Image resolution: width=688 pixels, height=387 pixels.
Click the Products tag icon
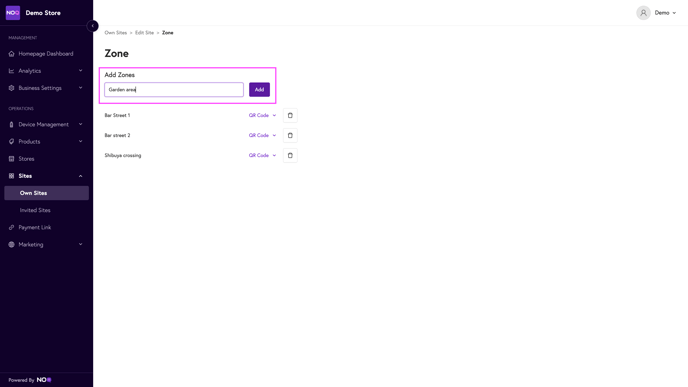11,142
